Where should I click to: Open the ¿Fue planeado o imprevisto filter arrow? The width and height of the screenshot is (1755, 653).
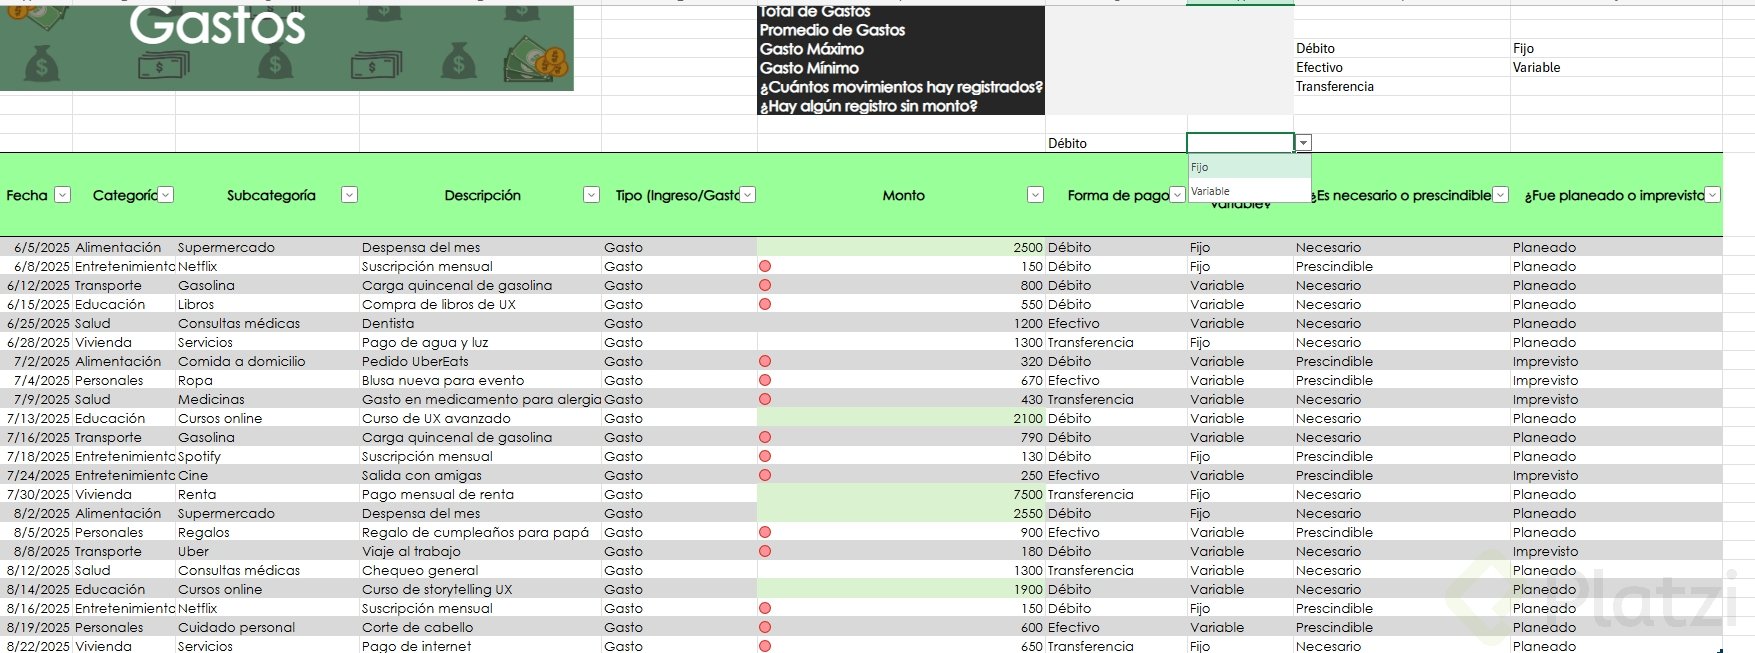pos(1713,195)
